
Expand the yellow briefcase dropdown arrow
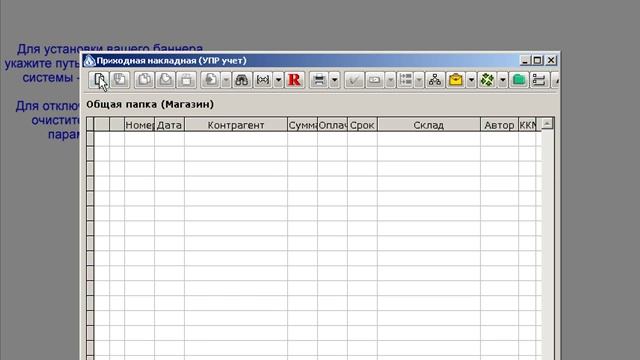471,80
